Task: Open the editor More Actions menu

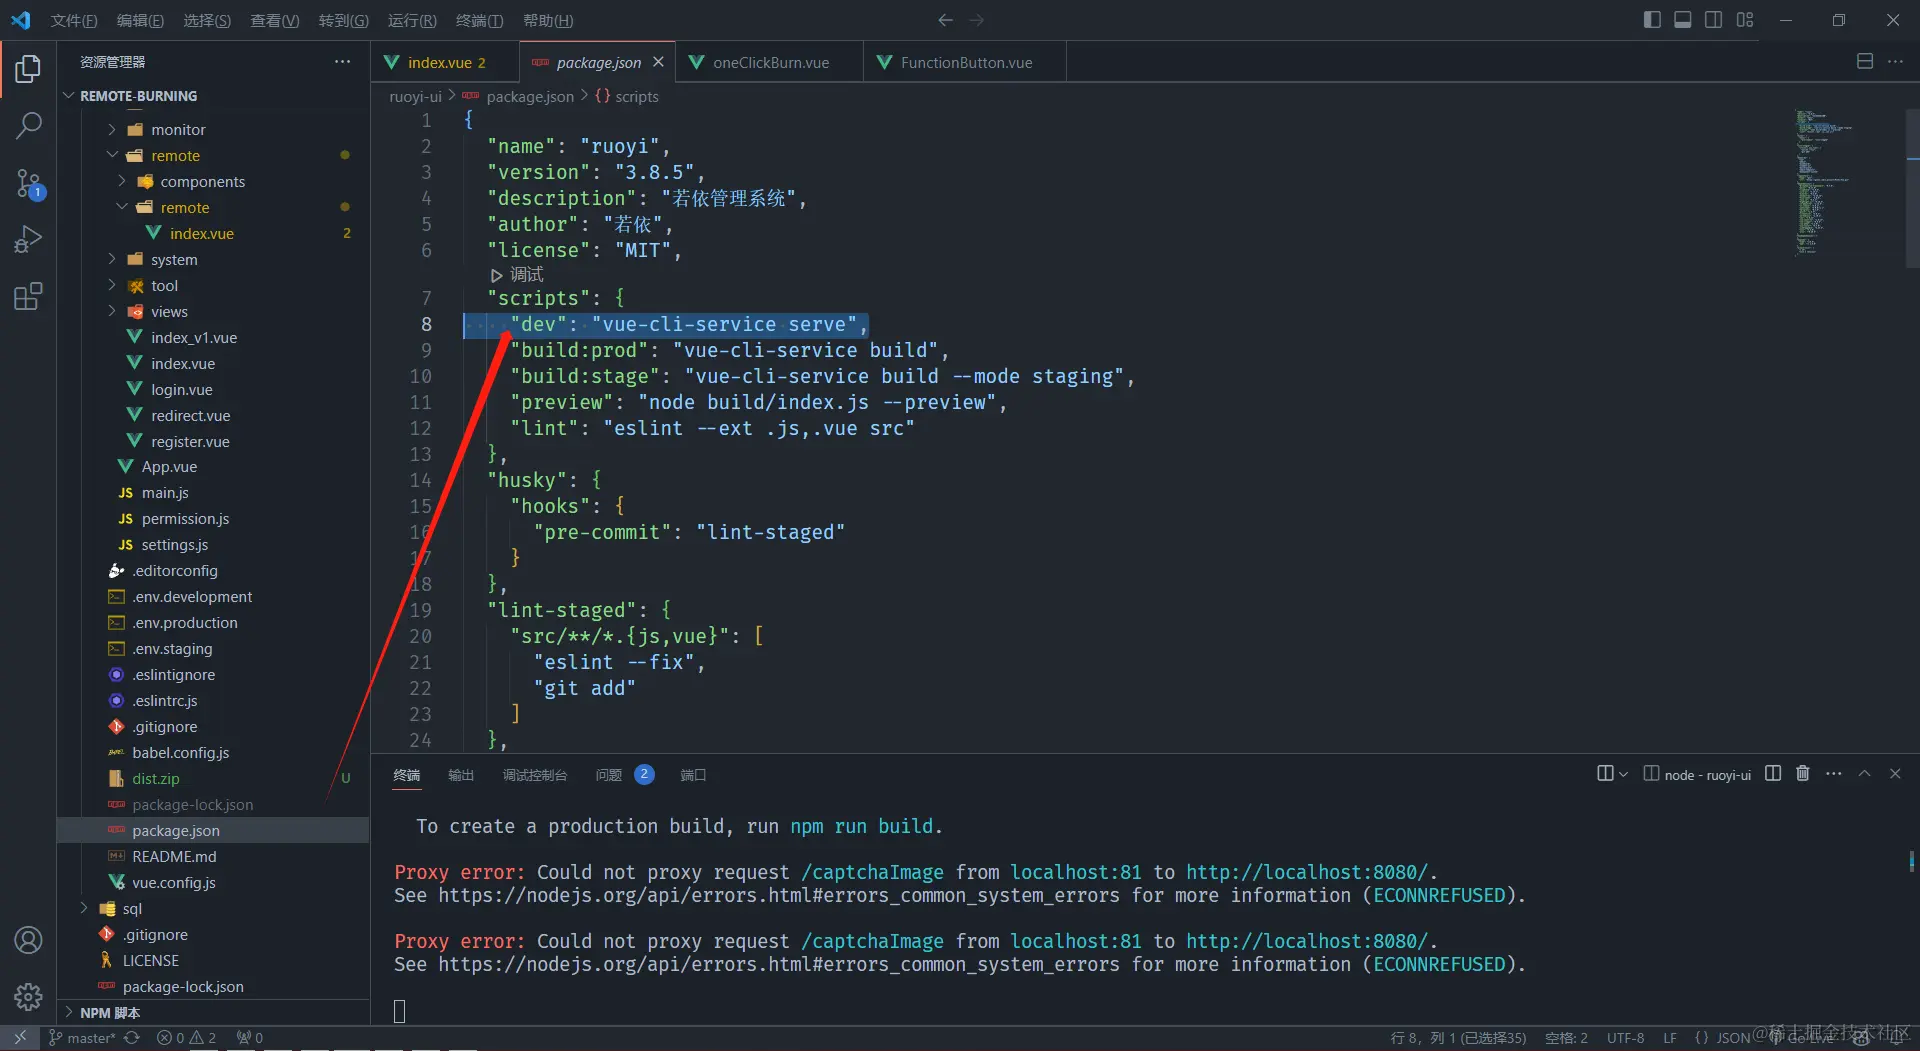Action: click(1895, 62)
